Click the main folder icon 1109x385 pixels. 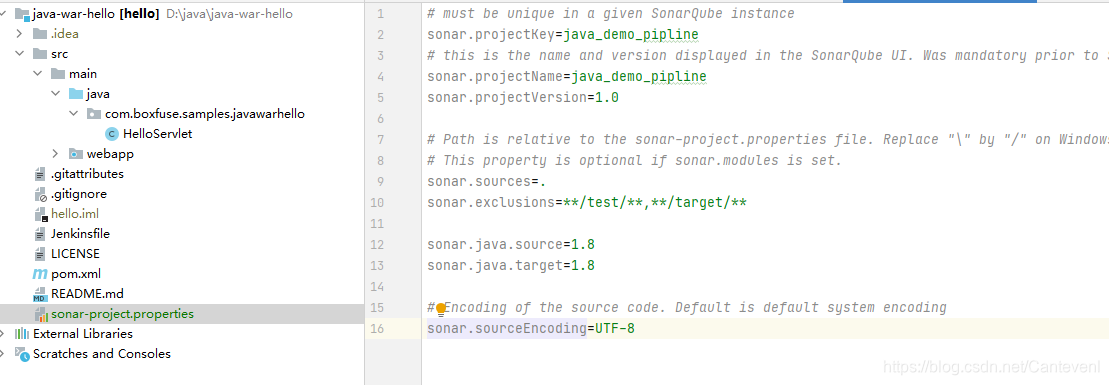58,74
